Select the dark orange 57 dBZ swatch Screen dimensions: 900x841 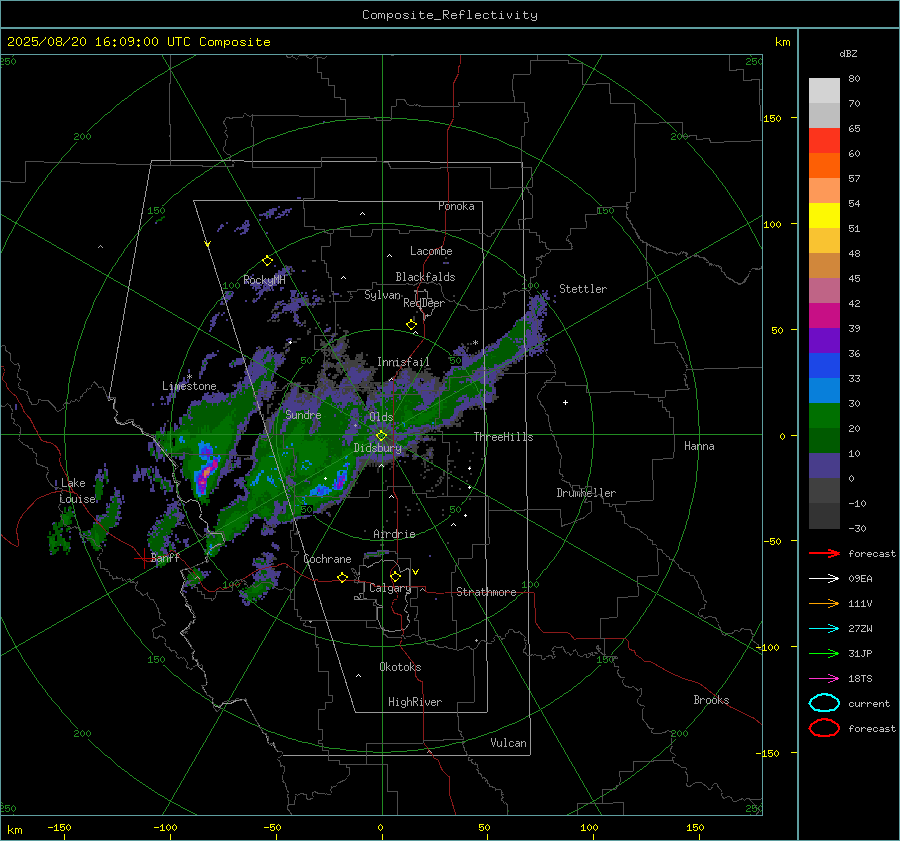click(x=824, y=166)
